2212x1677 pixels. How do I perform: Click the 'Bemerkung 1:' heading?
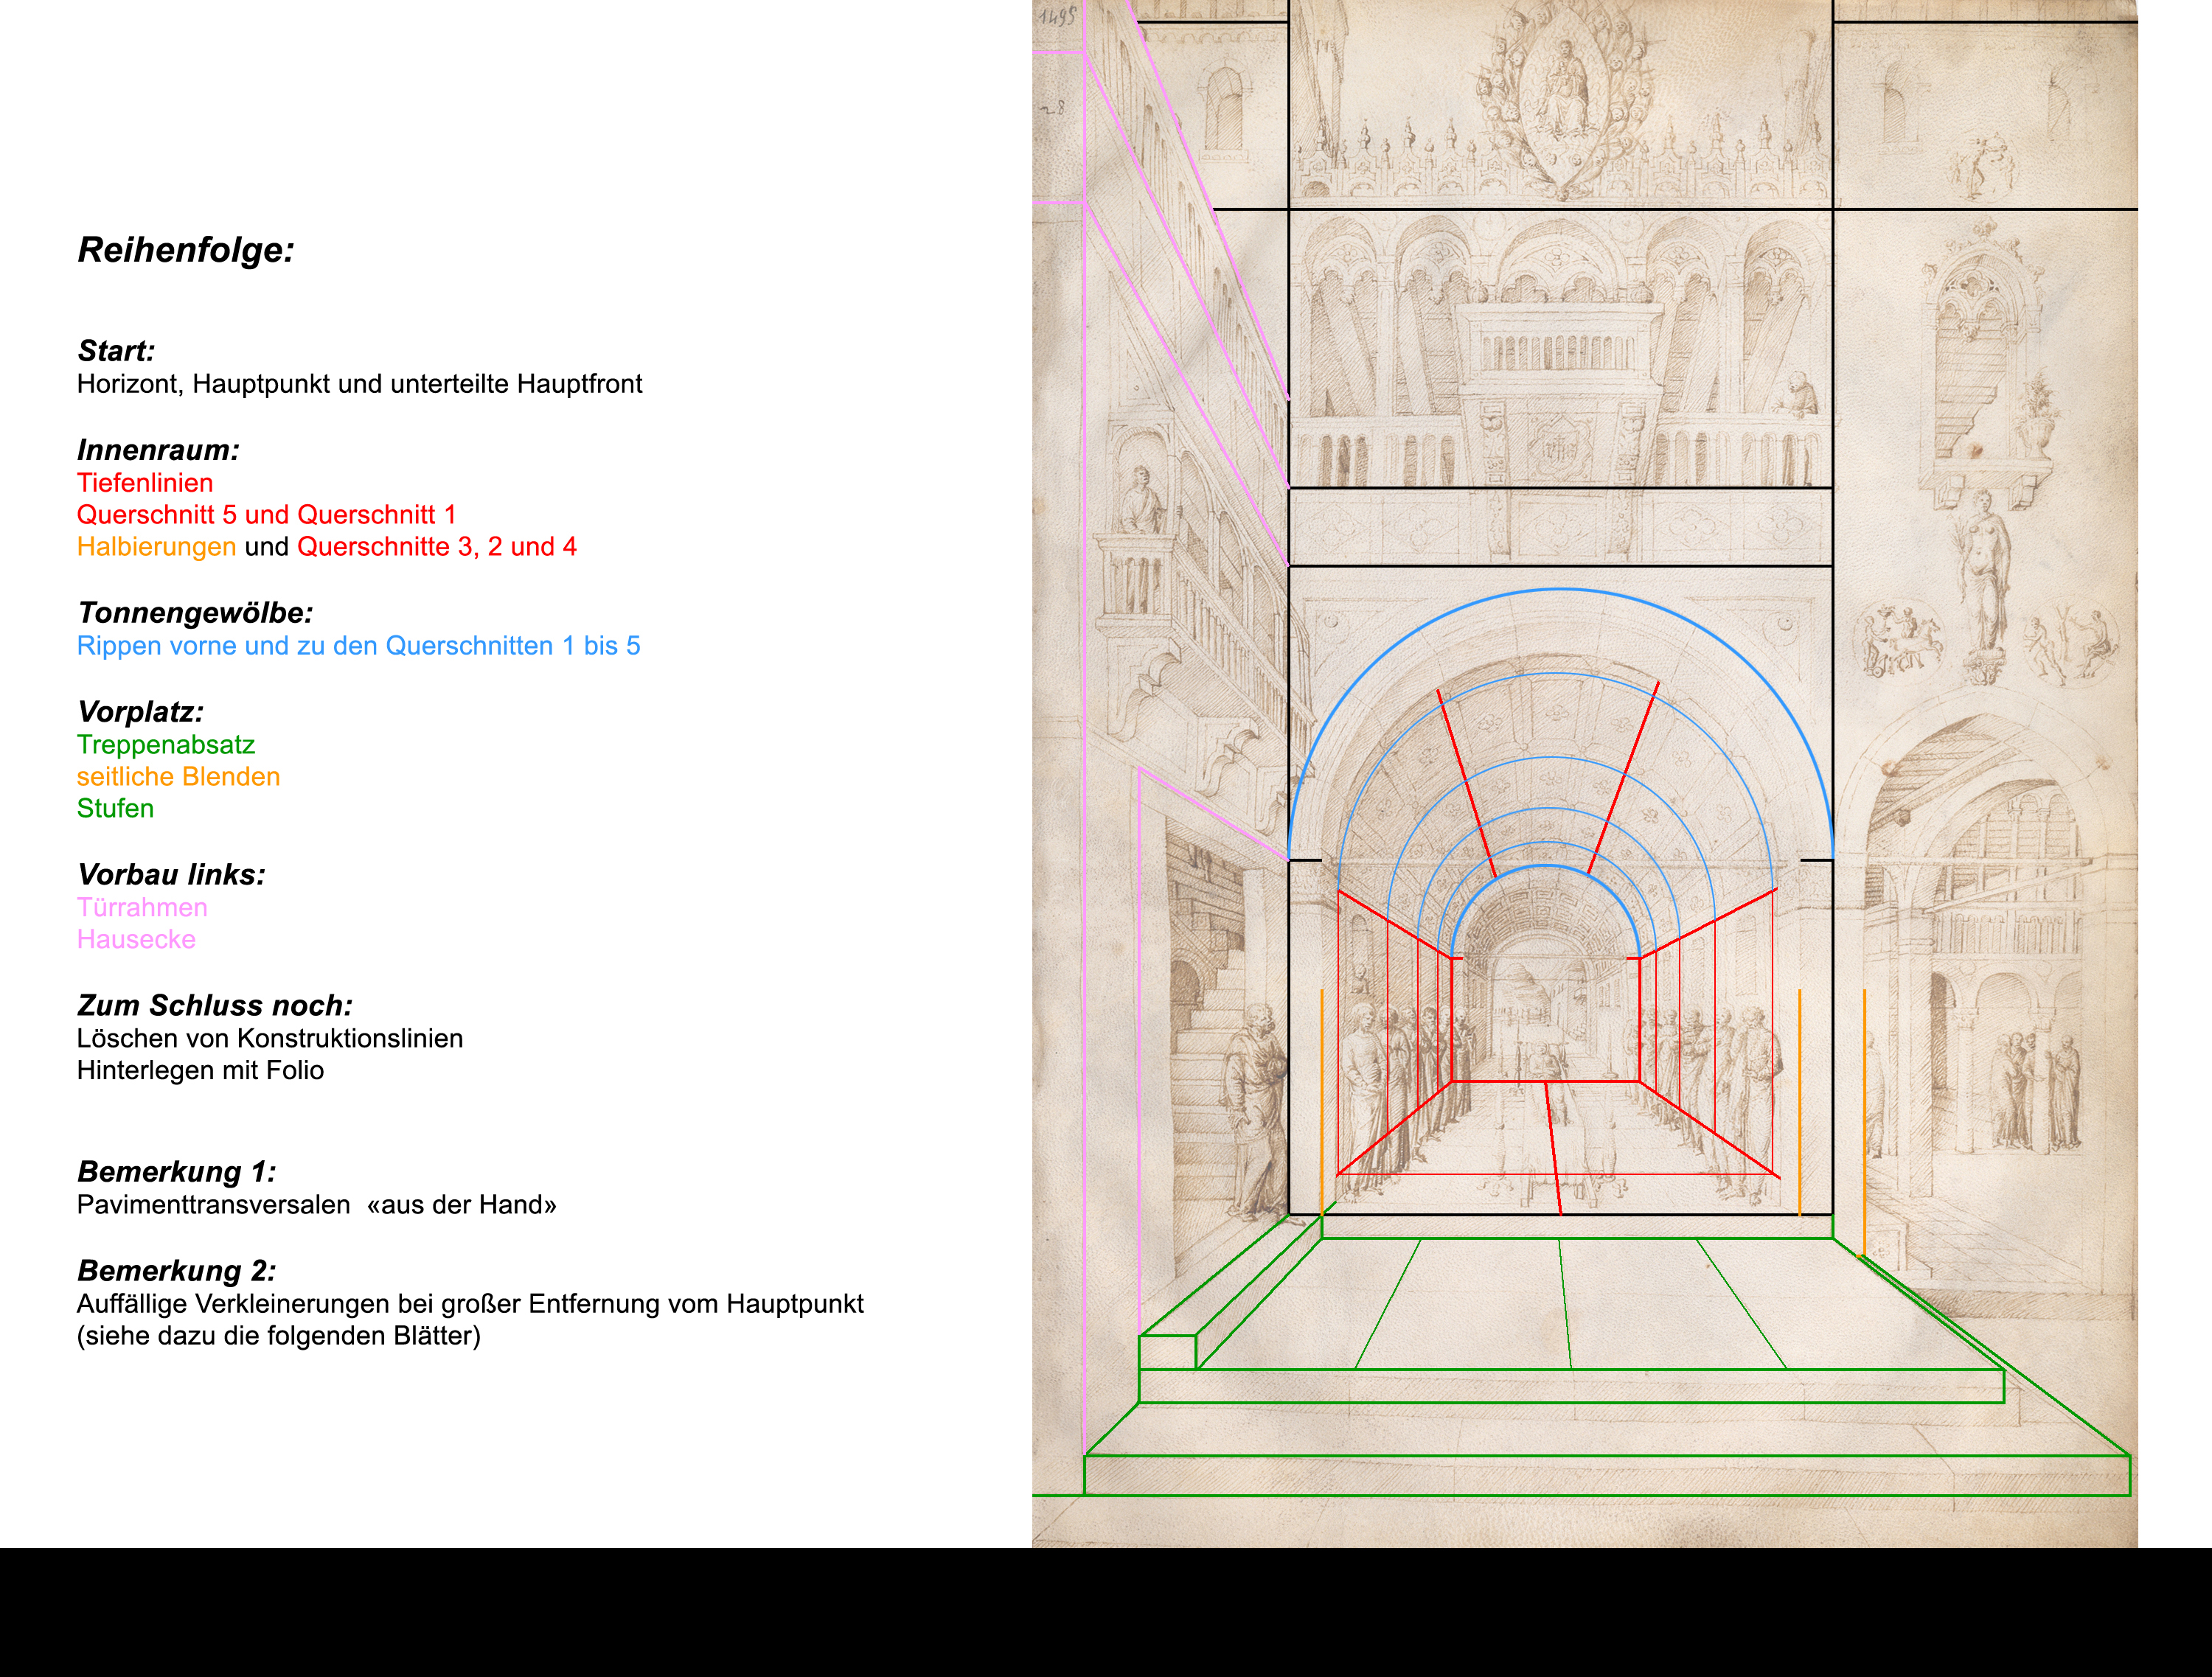click(x=176, y=1172)
